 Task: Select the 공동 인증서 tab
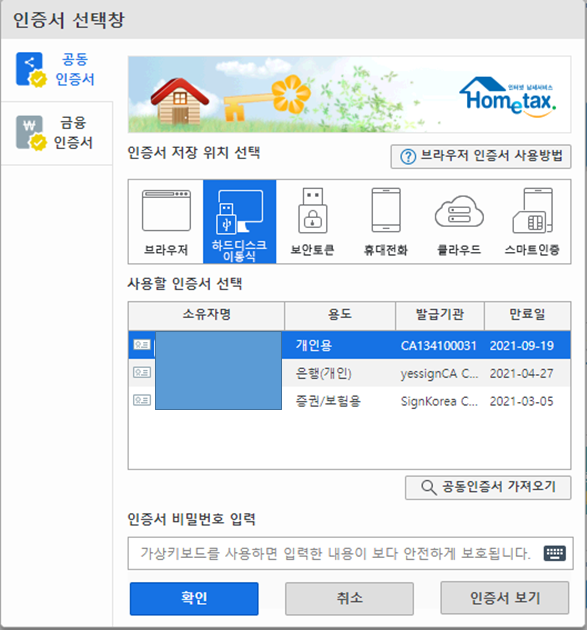pos(56,70)
